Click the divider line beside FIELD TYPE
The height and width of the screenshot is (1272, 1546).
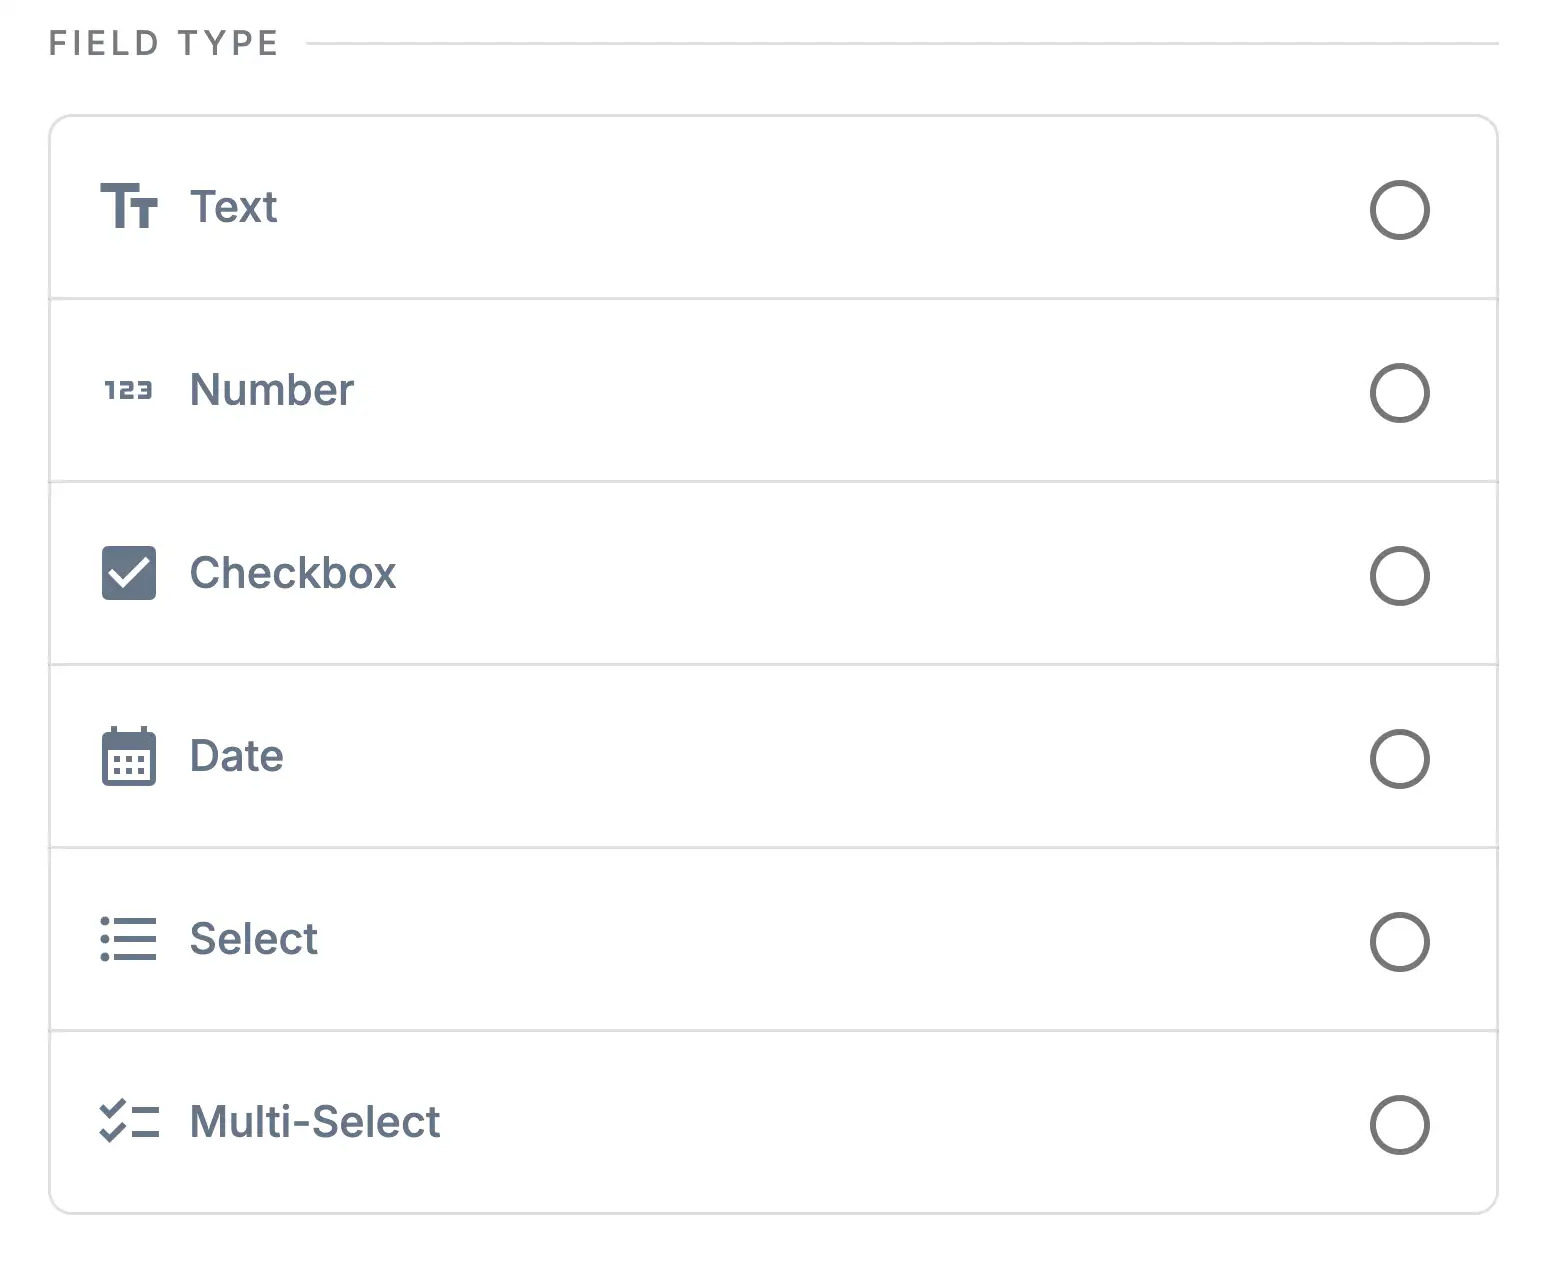pos(902,44)
